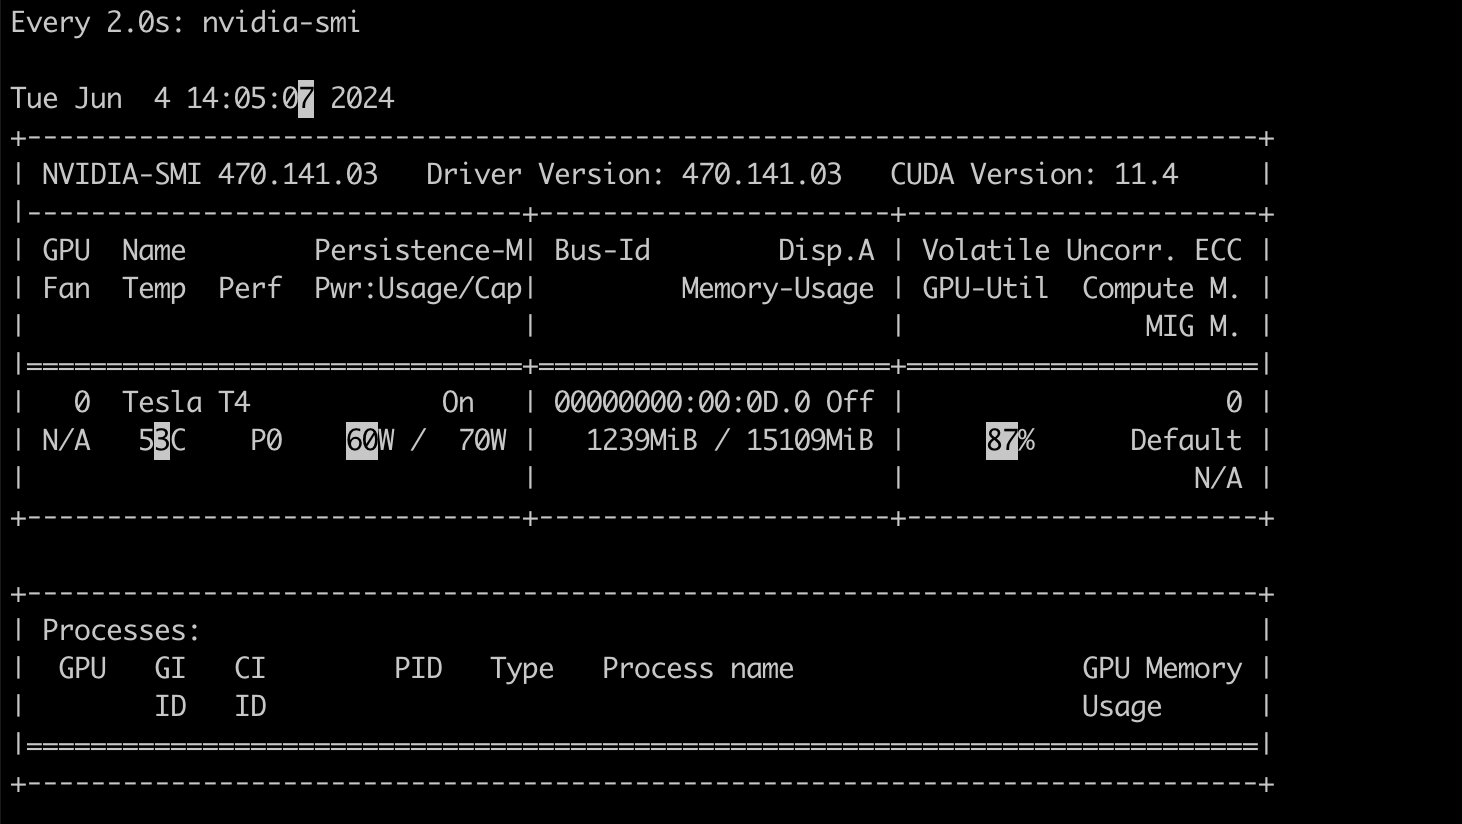
Task: Click the "GPU-Util" column header
Action: [x=985, y=288]
